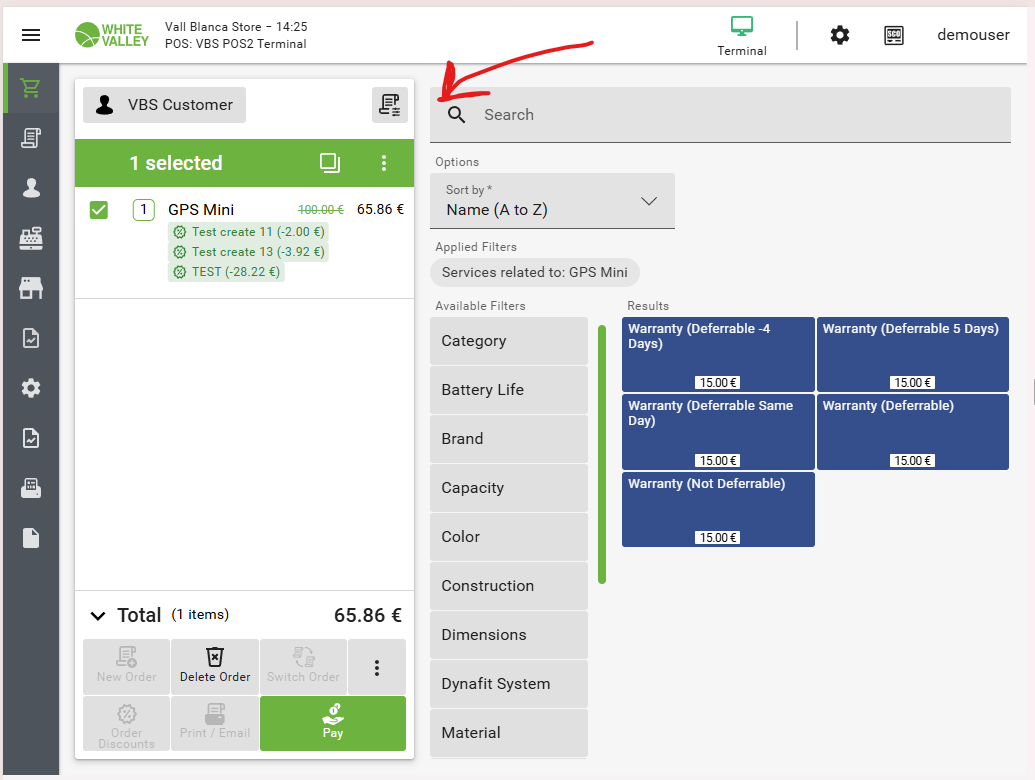Expand the Capacity filter
This screenshot has height=780, width=1035.
(509, 488)
